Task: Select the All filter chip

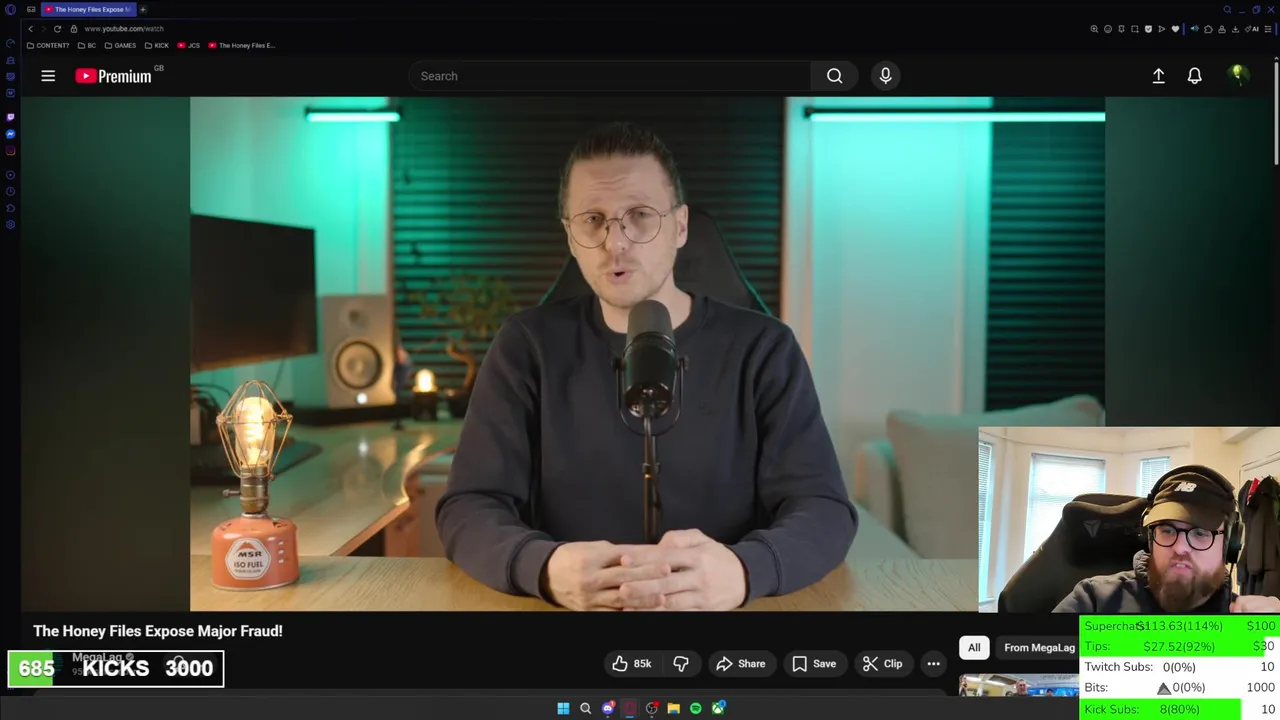Action: point(974,648)
